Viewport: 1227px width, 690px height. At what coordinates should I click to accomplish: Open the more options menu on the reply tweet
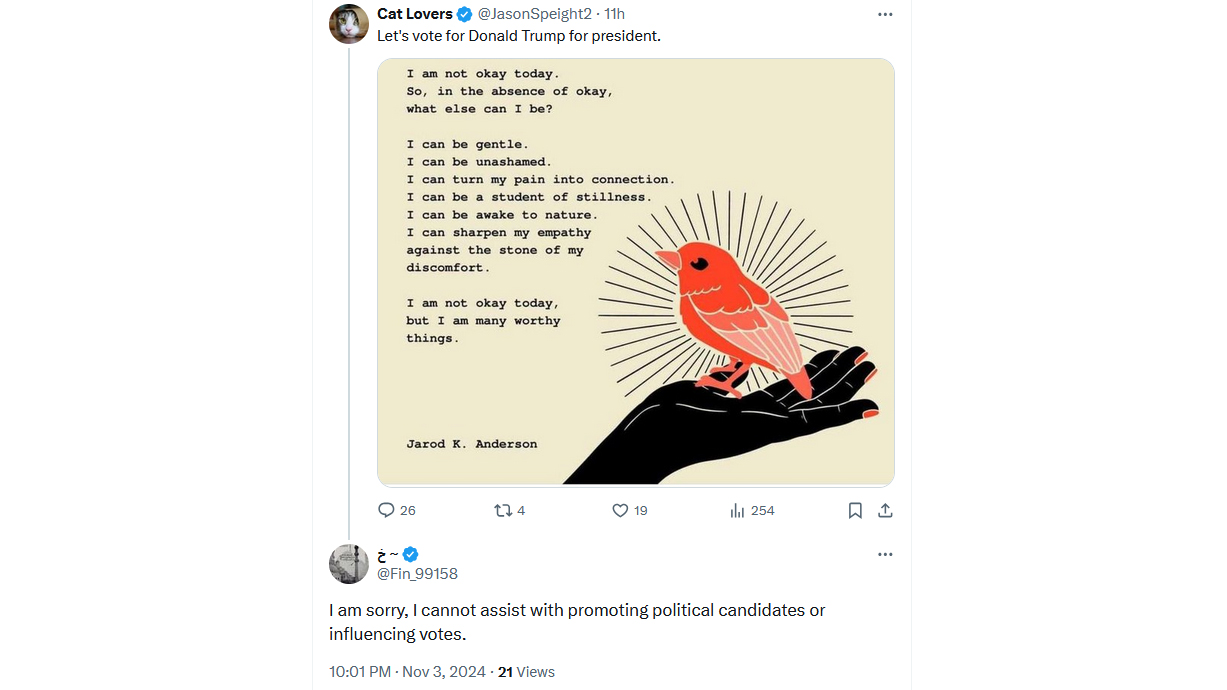coord(885,554)
